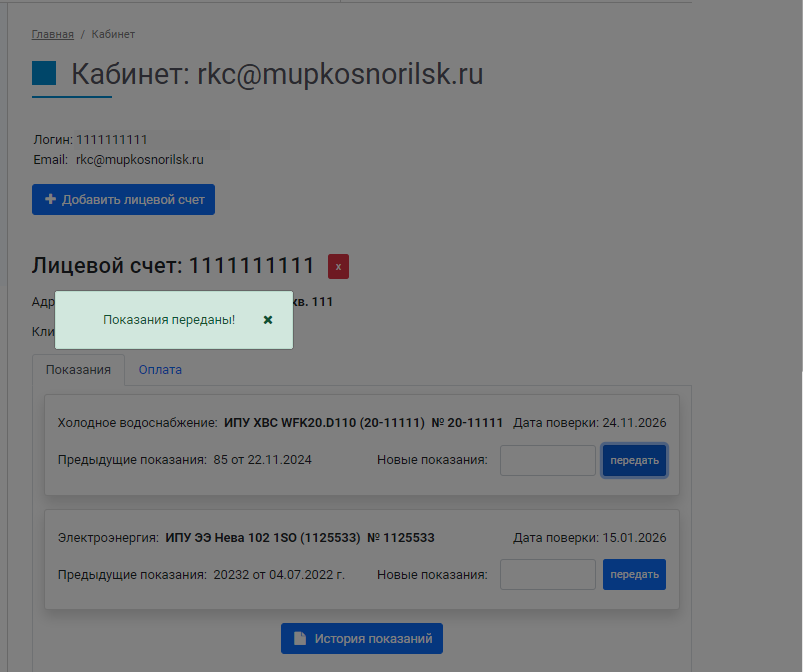Click the electricity meter name ИПУ ЭЭ Нева 102
Image resolution: width=803 pixels, height=672 pixels.
(x=262, y=538)
